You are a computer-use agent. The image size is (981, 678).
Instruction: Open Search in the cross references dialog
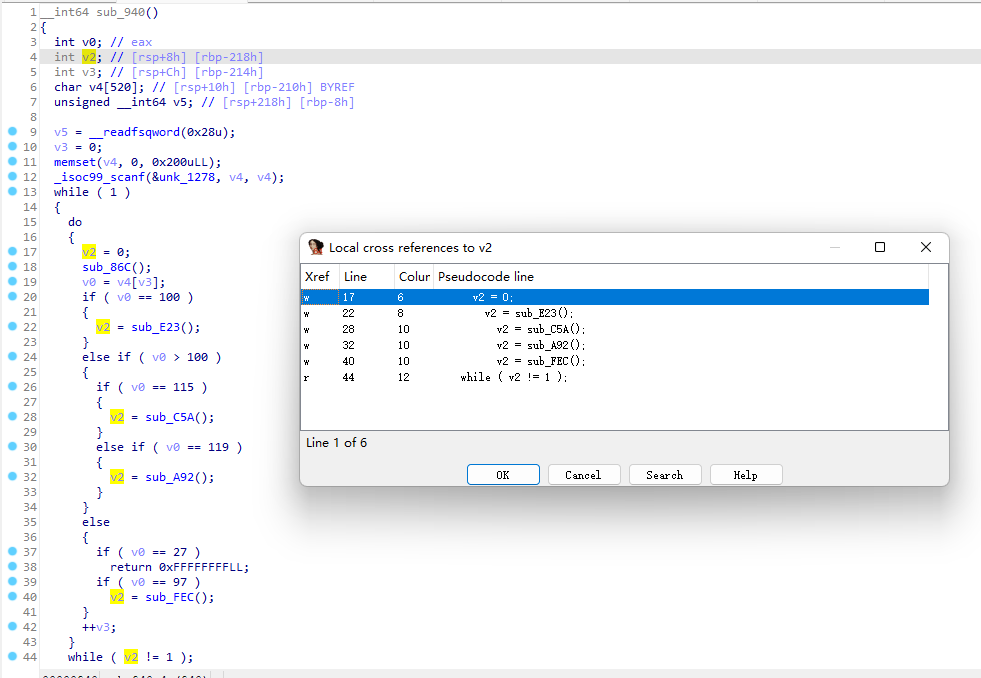[665, 474]
